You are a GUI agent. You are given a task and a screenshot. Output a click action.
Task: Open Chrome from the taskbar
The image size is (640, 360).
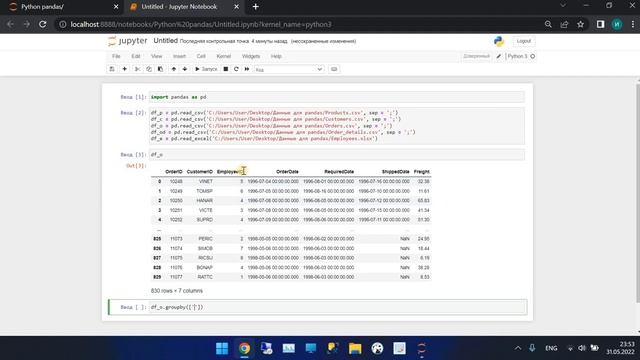coord(244,348)
